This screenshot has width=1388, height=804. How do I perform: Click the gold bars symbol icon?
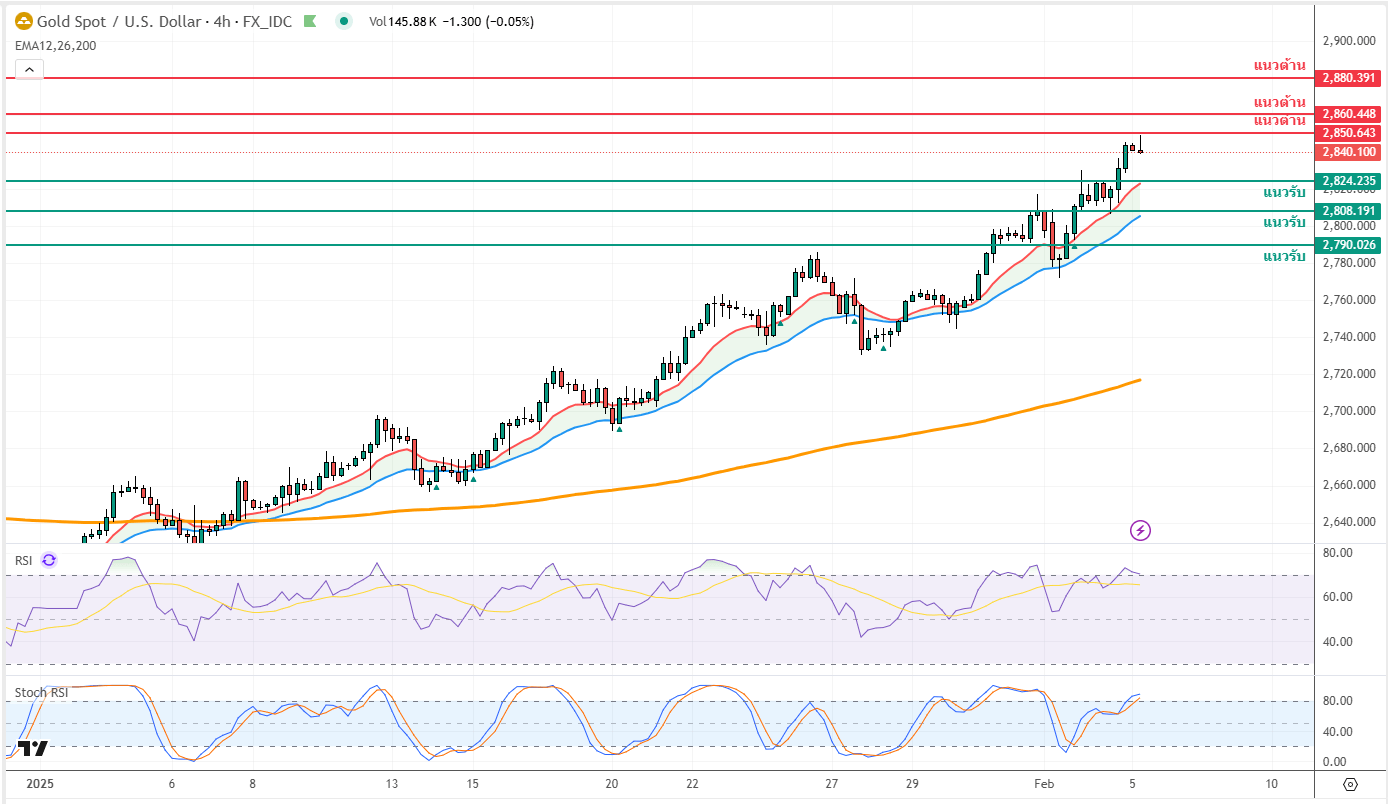click(23, 21)
